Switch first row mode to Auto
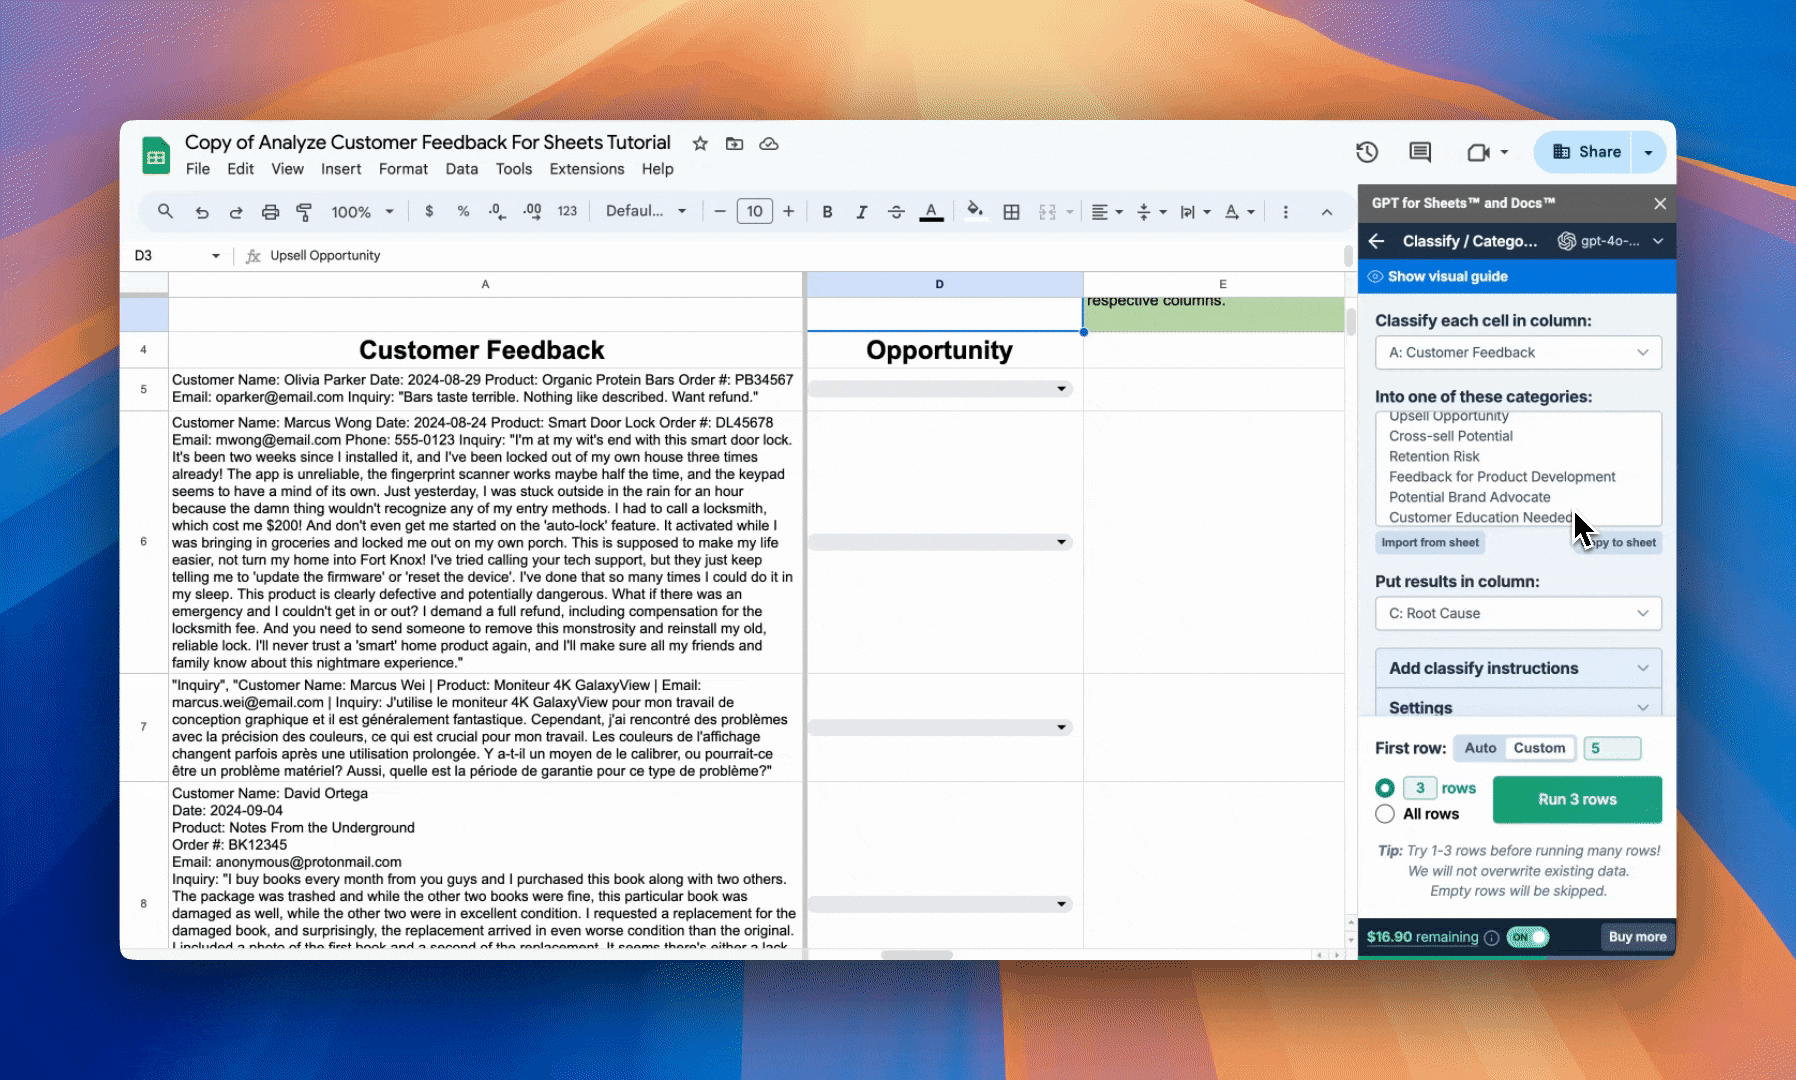Image resolution: width=1796 pixels, height=1080 pixels. [x=1480, y=748]
